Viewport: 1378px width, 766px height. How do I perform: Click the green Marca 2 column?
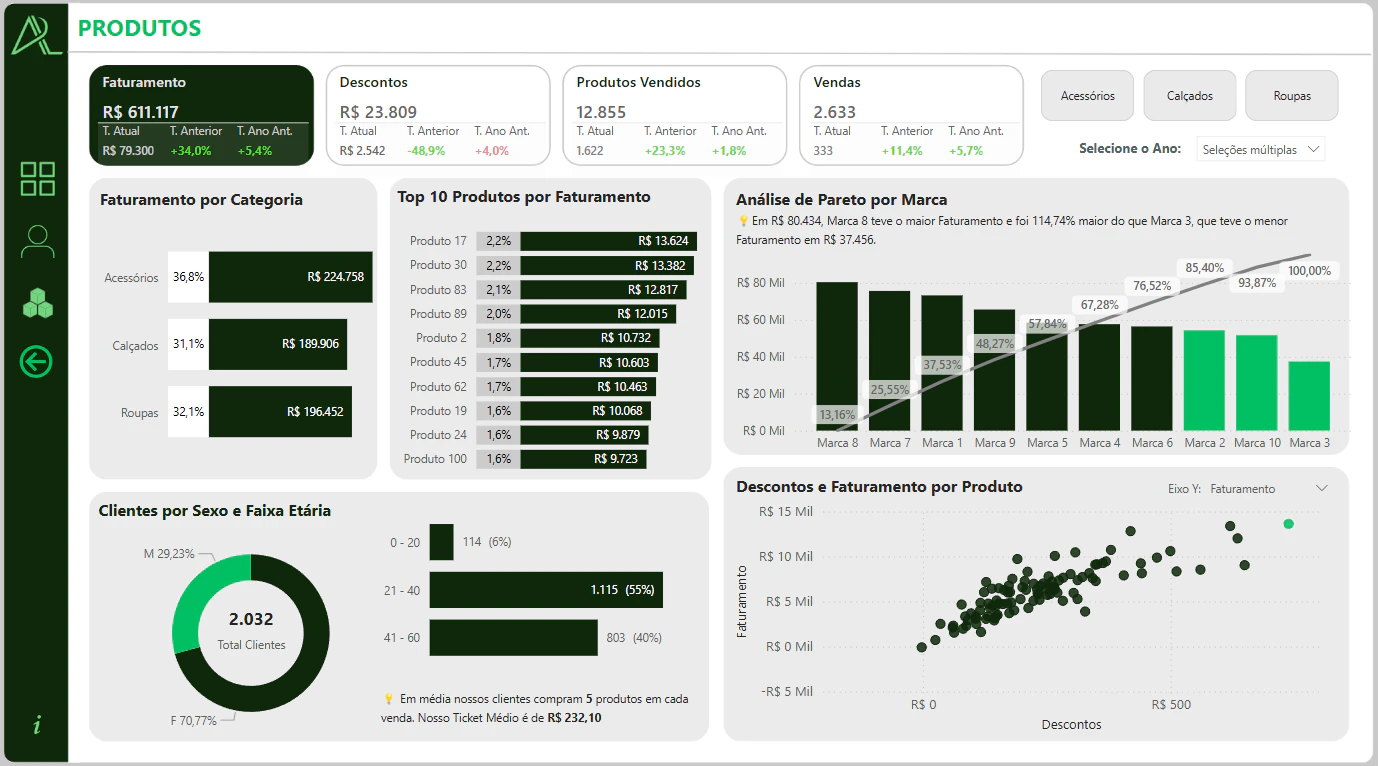(x=1204, y=381)
